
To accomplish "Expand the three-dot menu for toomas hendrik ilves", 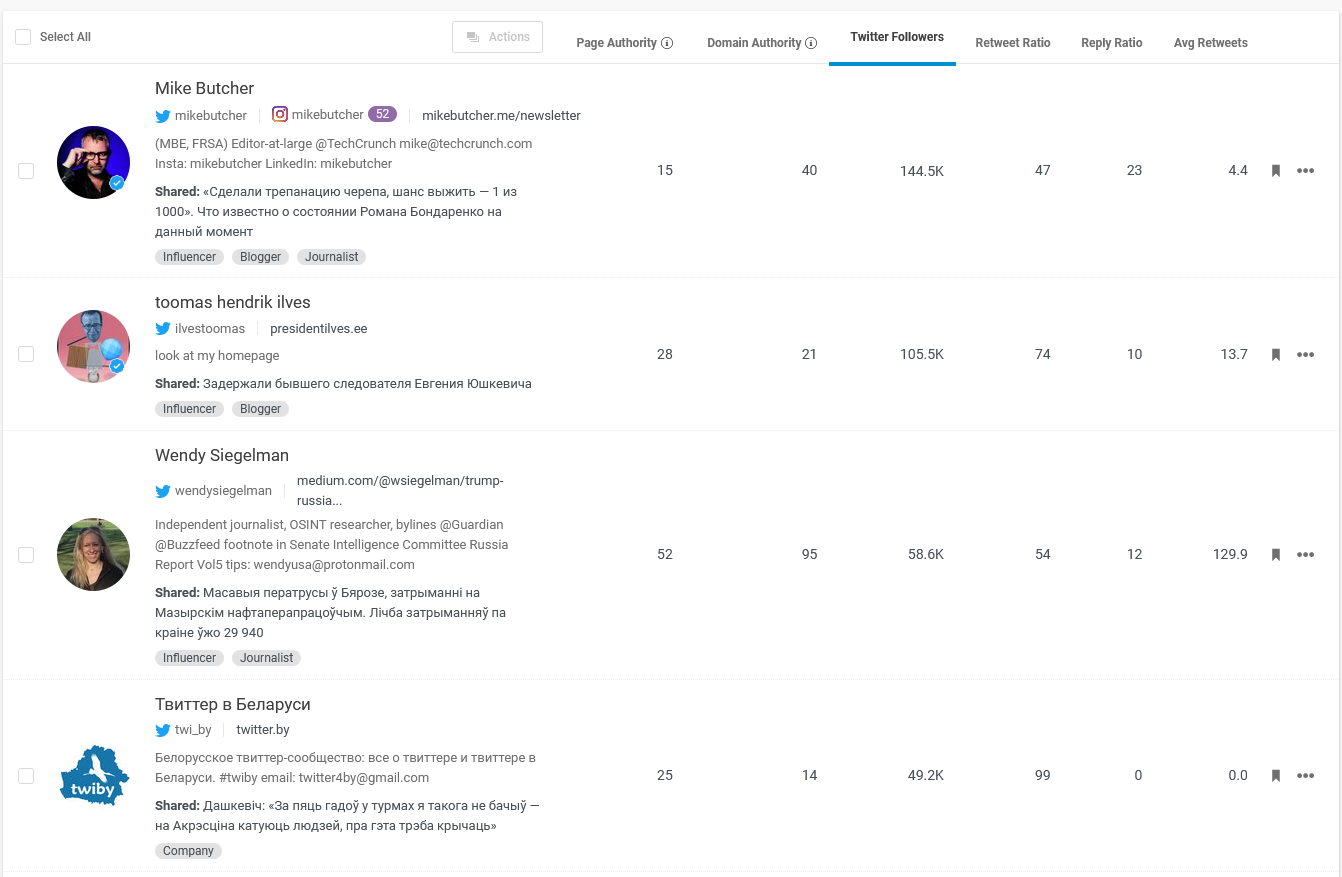I will pyautogui.click(x=1305, y=355).
